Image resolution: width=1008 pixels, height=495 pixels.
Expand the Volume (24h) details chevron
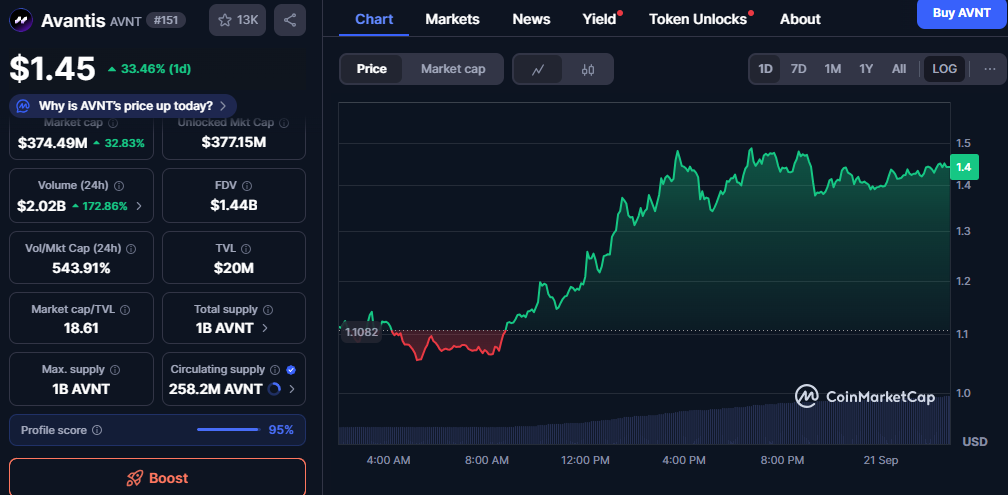click(139, 206)
